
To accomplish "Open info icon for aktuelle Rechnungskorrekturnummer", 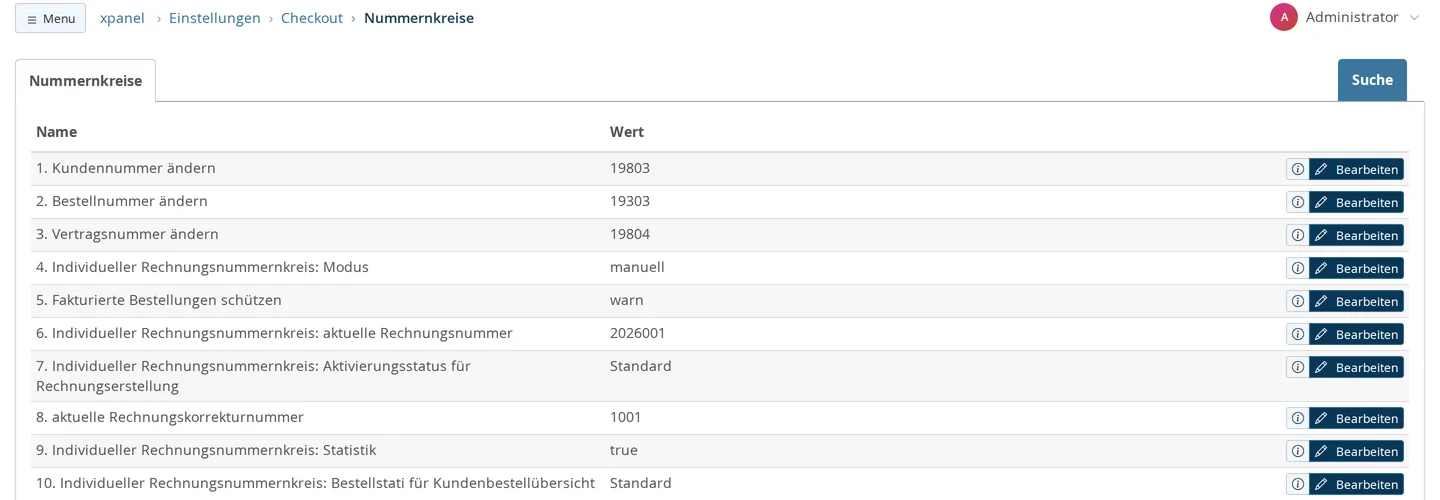I will point(1297,418).
